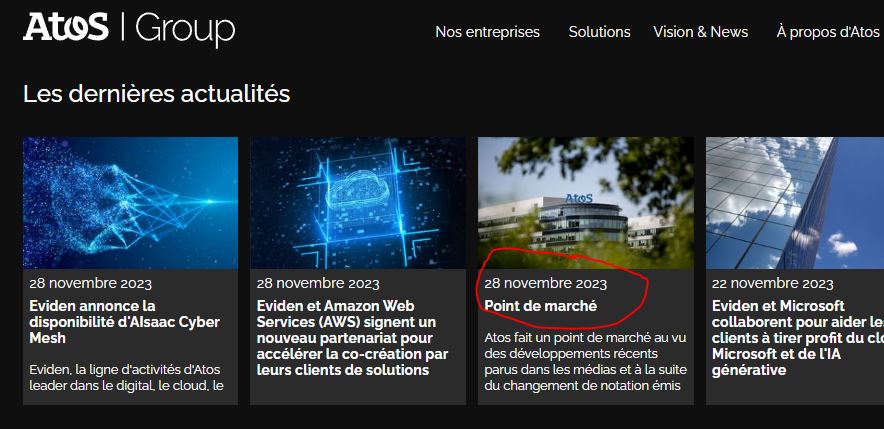
Task: Open the Eviden and AWS partnership headline
Action: point(352,338)
